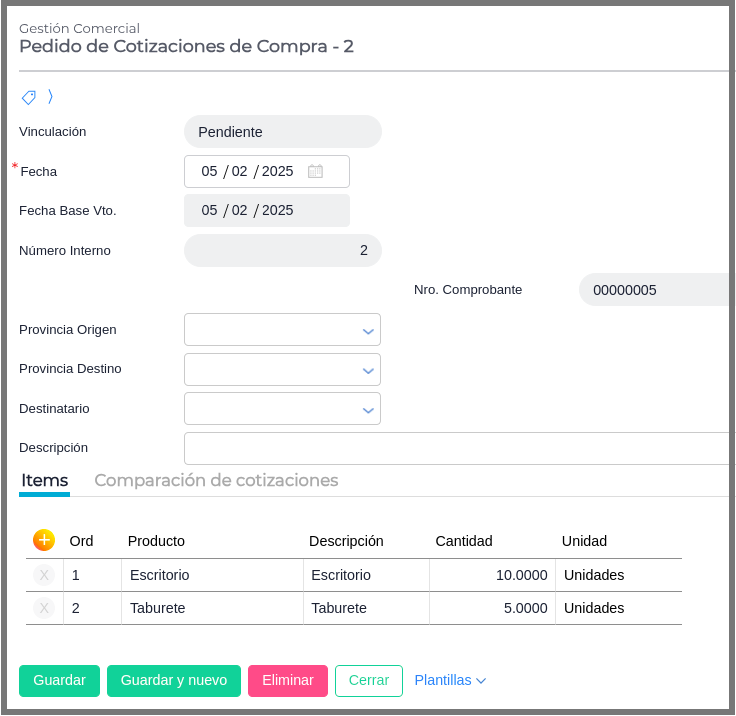Edit the Escritorio quantity cell 10.0000
Screen dimensions: 736x716
pos(493,575)
